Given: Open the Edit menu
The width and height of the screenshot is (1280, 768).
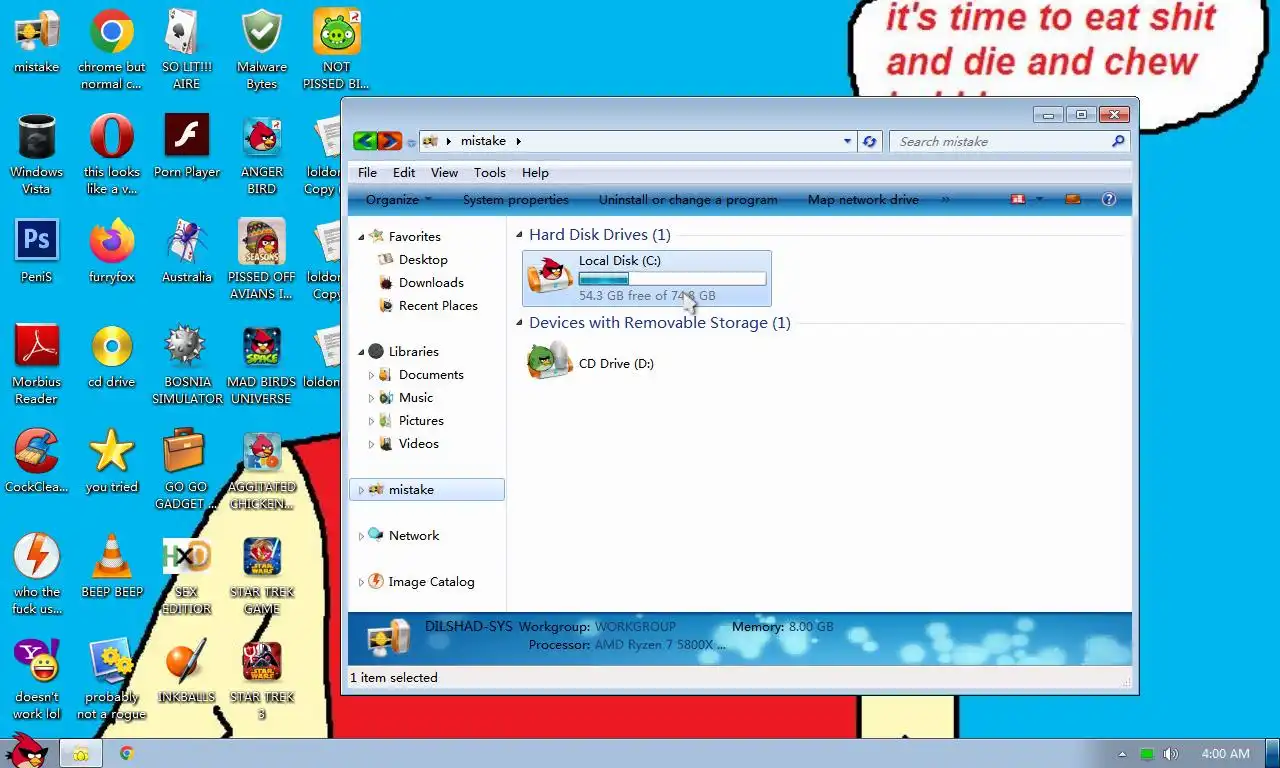Looking at the screenshot, I should tap(404, 172).
